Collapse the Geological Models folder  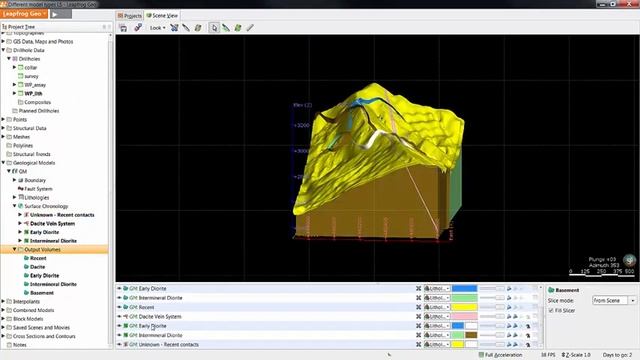click(x=3, y=162)
